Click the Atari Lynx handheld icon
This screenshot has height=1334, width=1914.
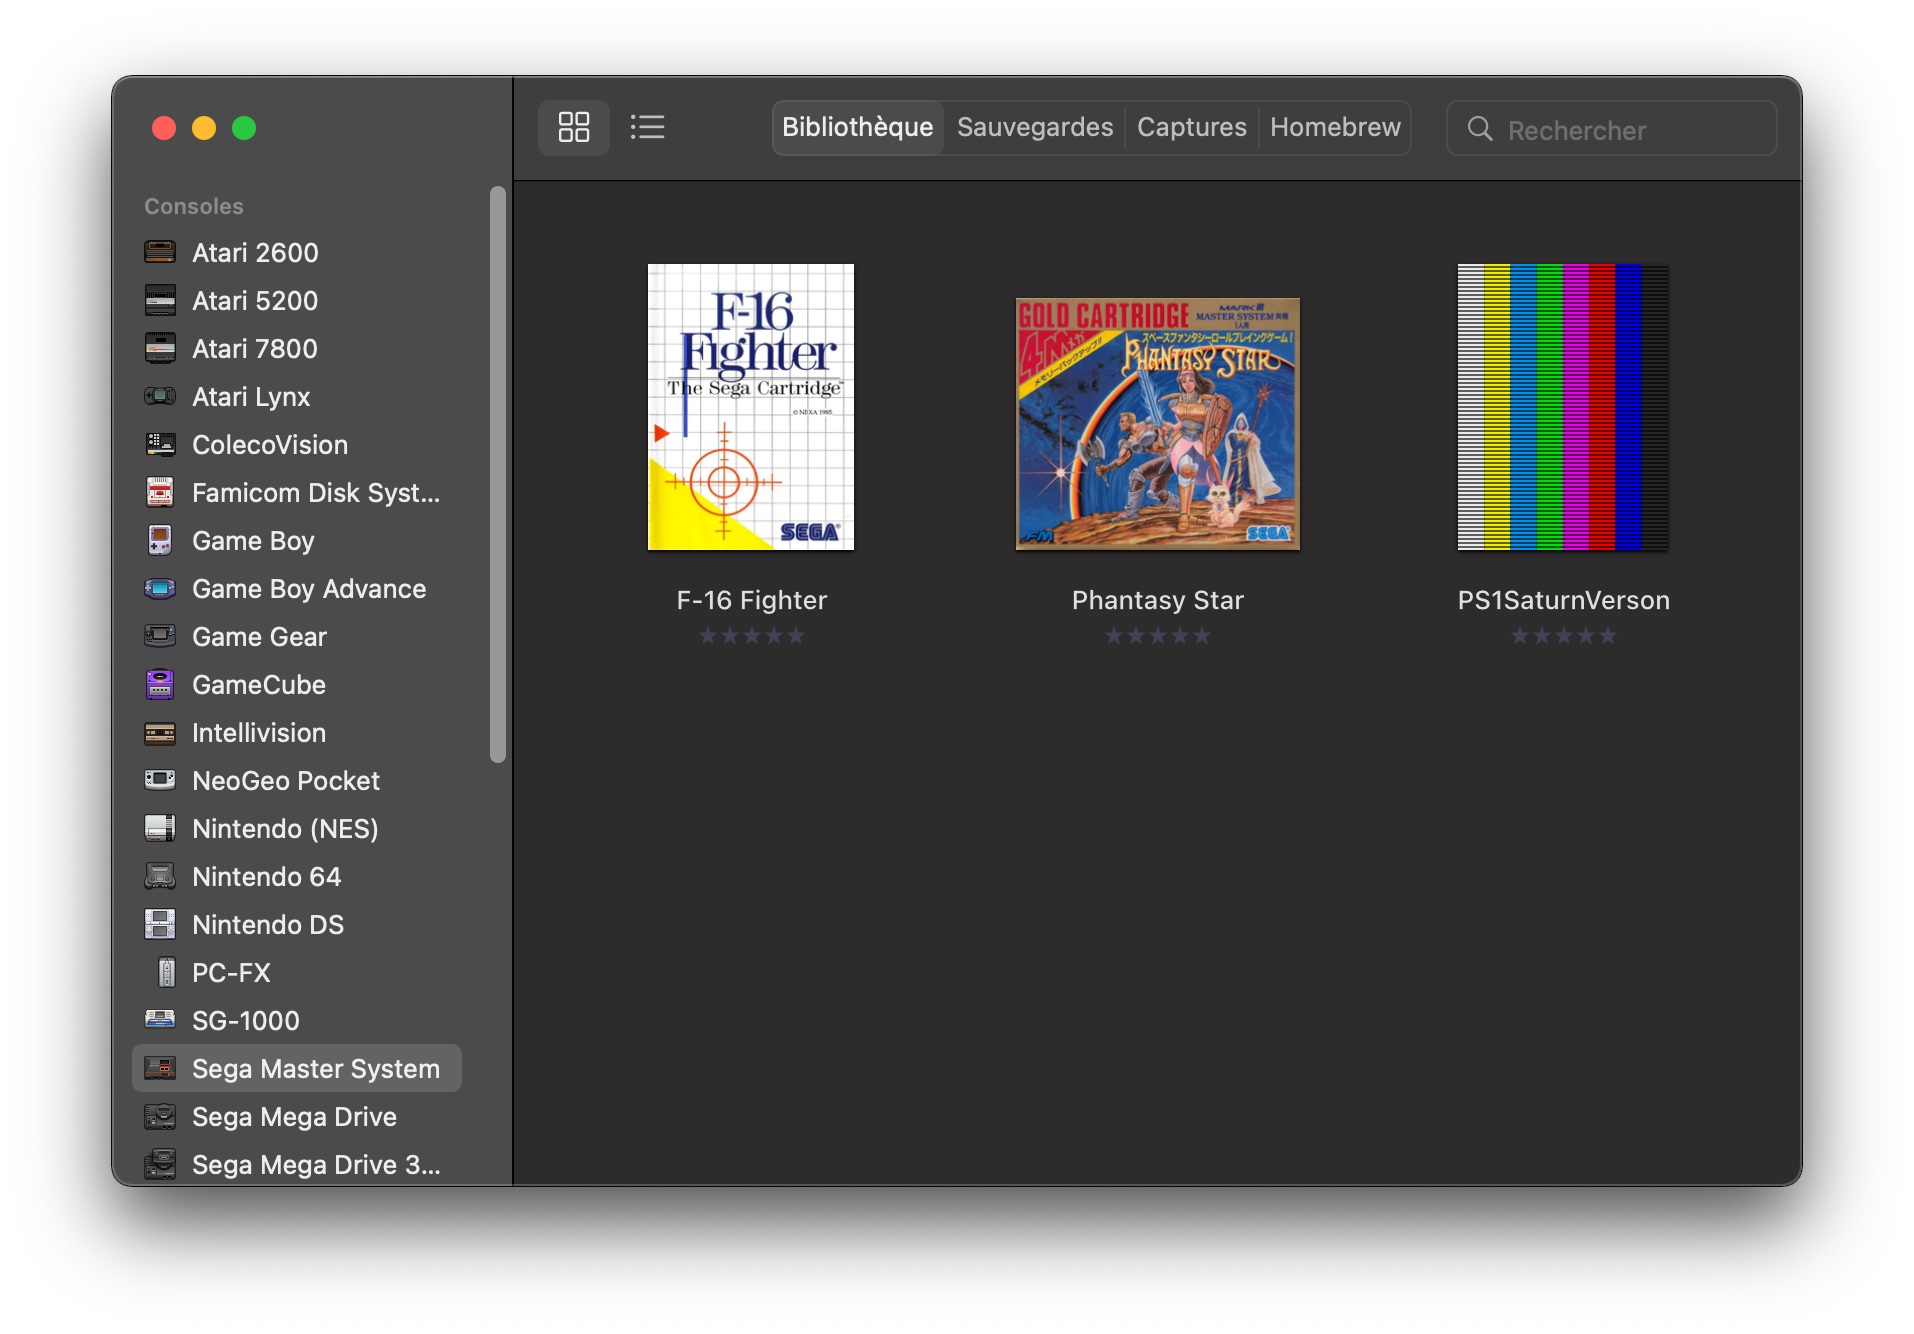160,396
